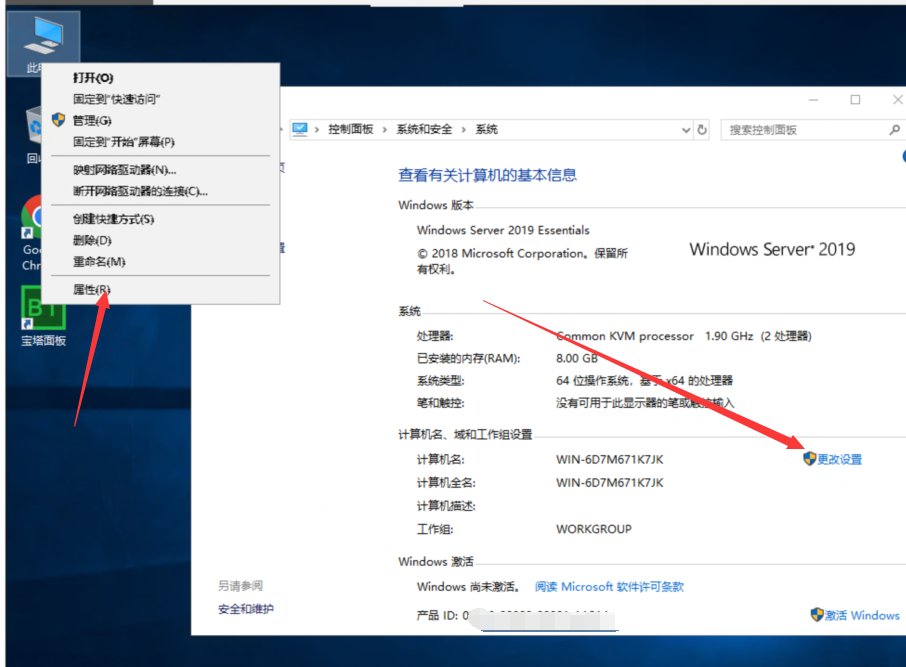Maximize the System window
Viewport: 906px width, 667px height.
point(855,100)
